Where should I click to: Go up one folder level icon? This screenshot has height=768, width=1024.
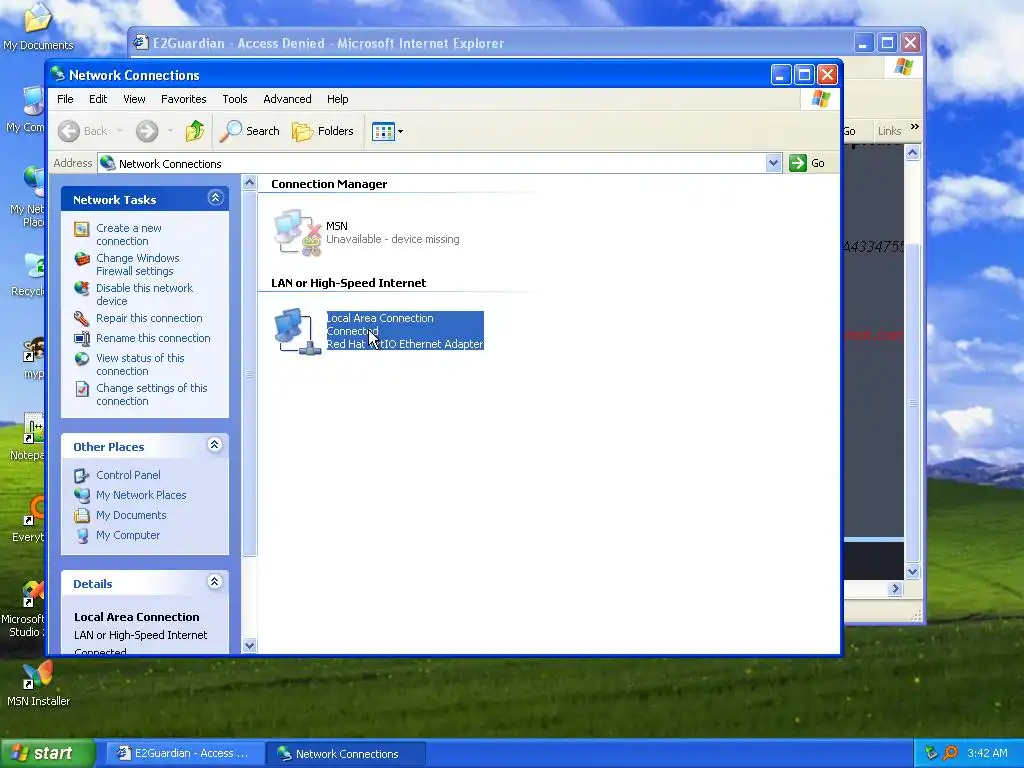pos(195,131)
